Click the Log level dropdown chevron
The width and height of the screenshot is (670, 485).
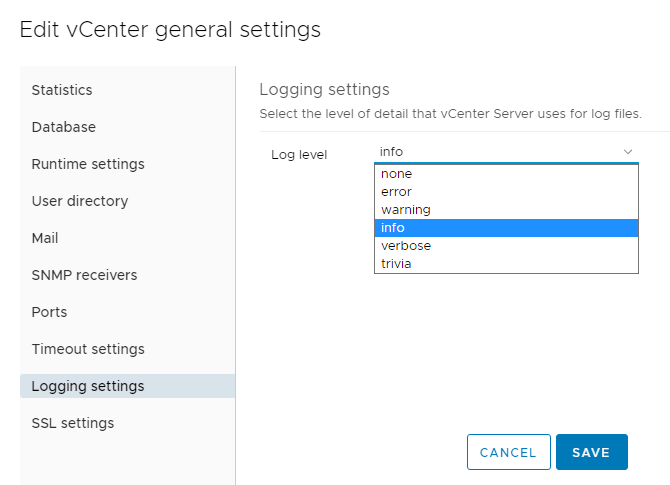pyautogui.click(x=628, y=152)
